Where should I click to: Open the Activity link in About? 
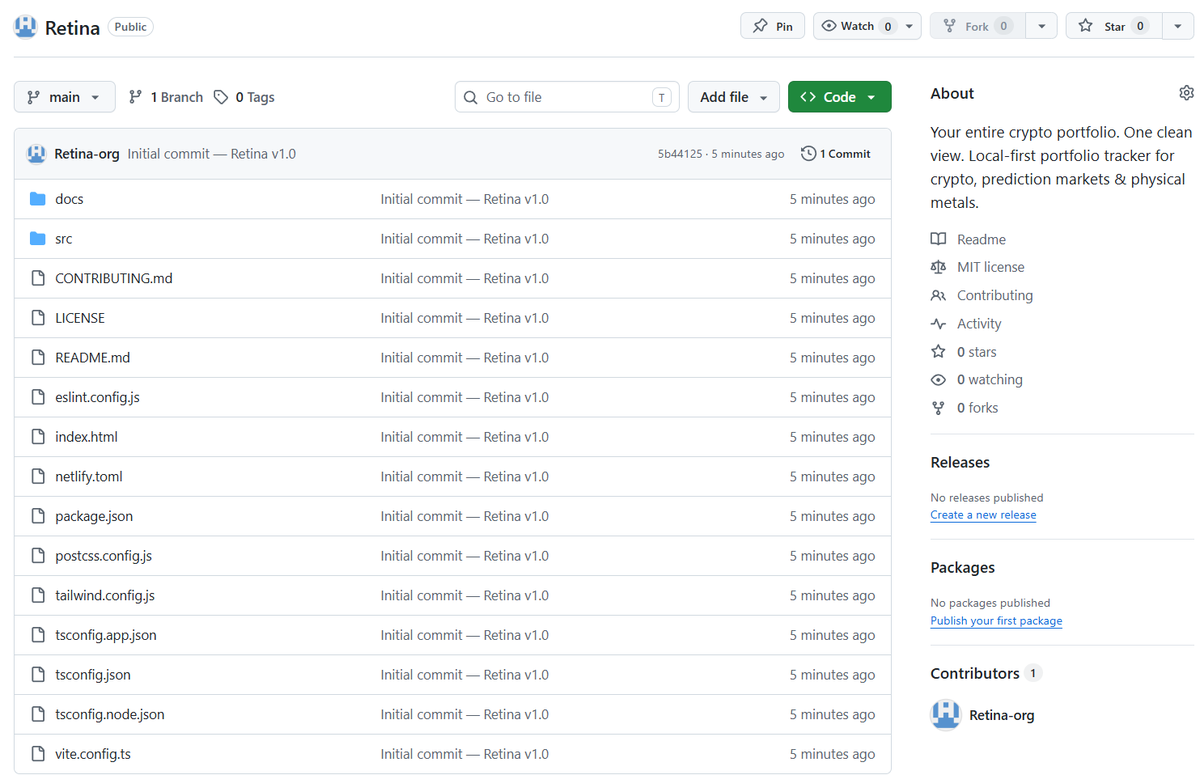click(x=979, y=324)
